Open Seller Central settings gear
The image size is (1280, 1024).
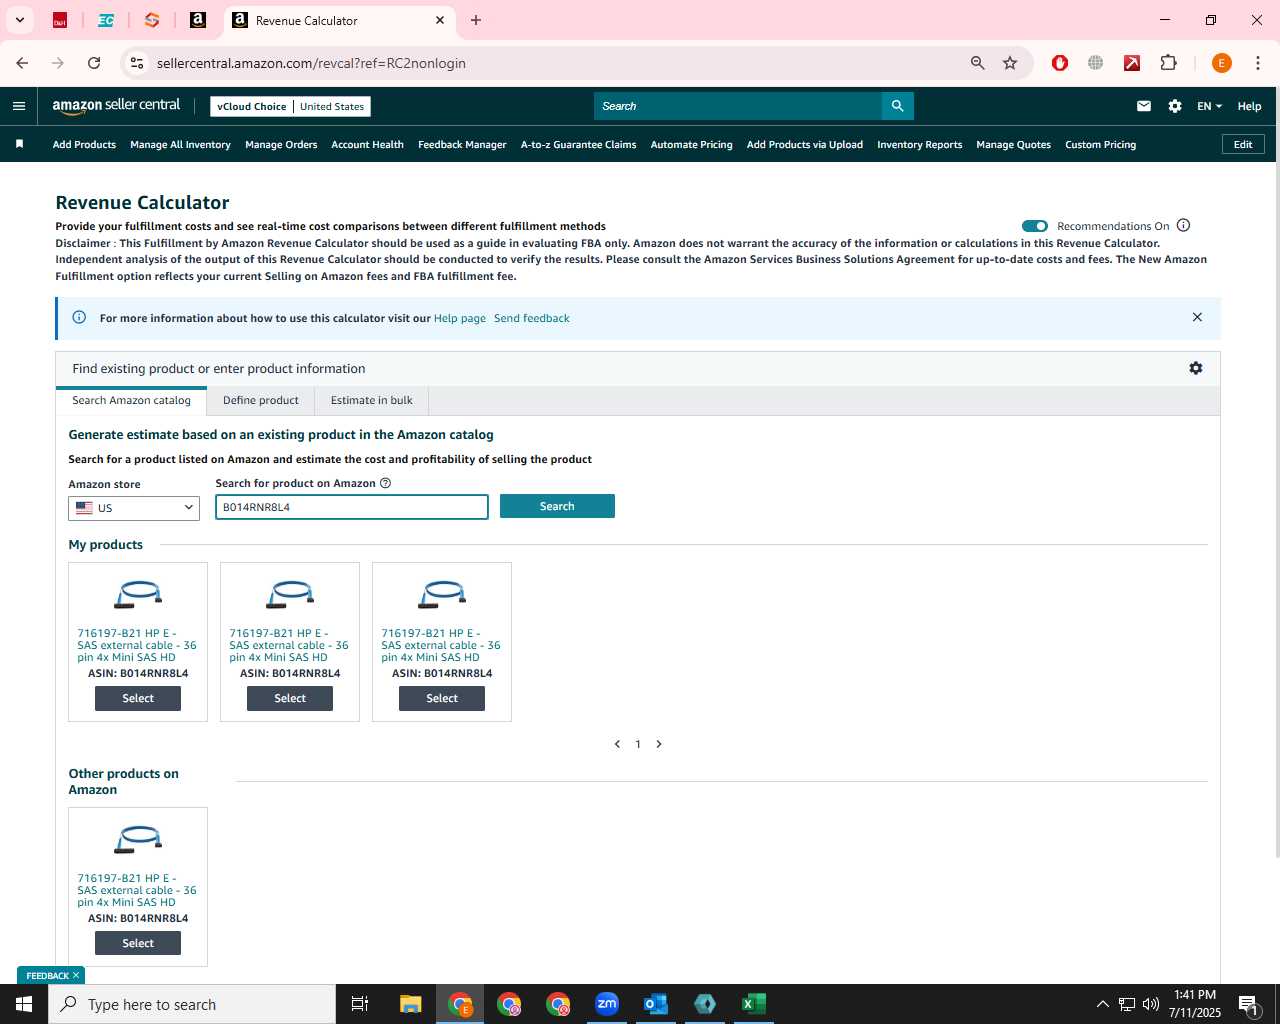point(1175,106)
